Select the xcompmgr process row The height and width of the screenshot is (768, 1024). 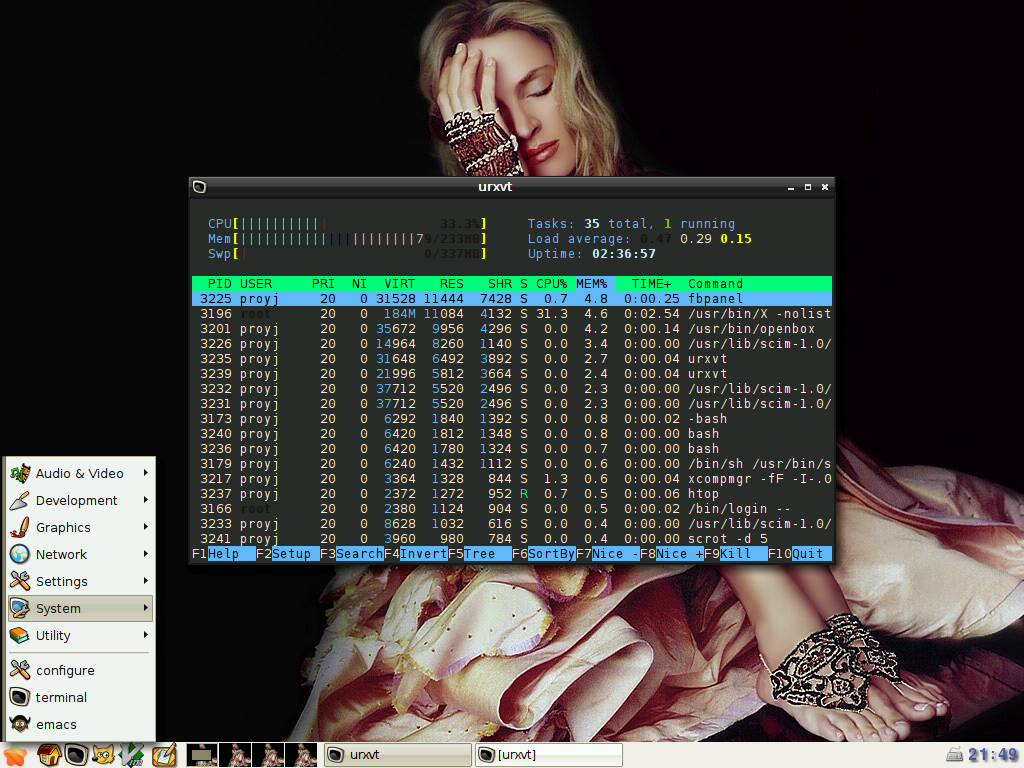coord(512,479)
